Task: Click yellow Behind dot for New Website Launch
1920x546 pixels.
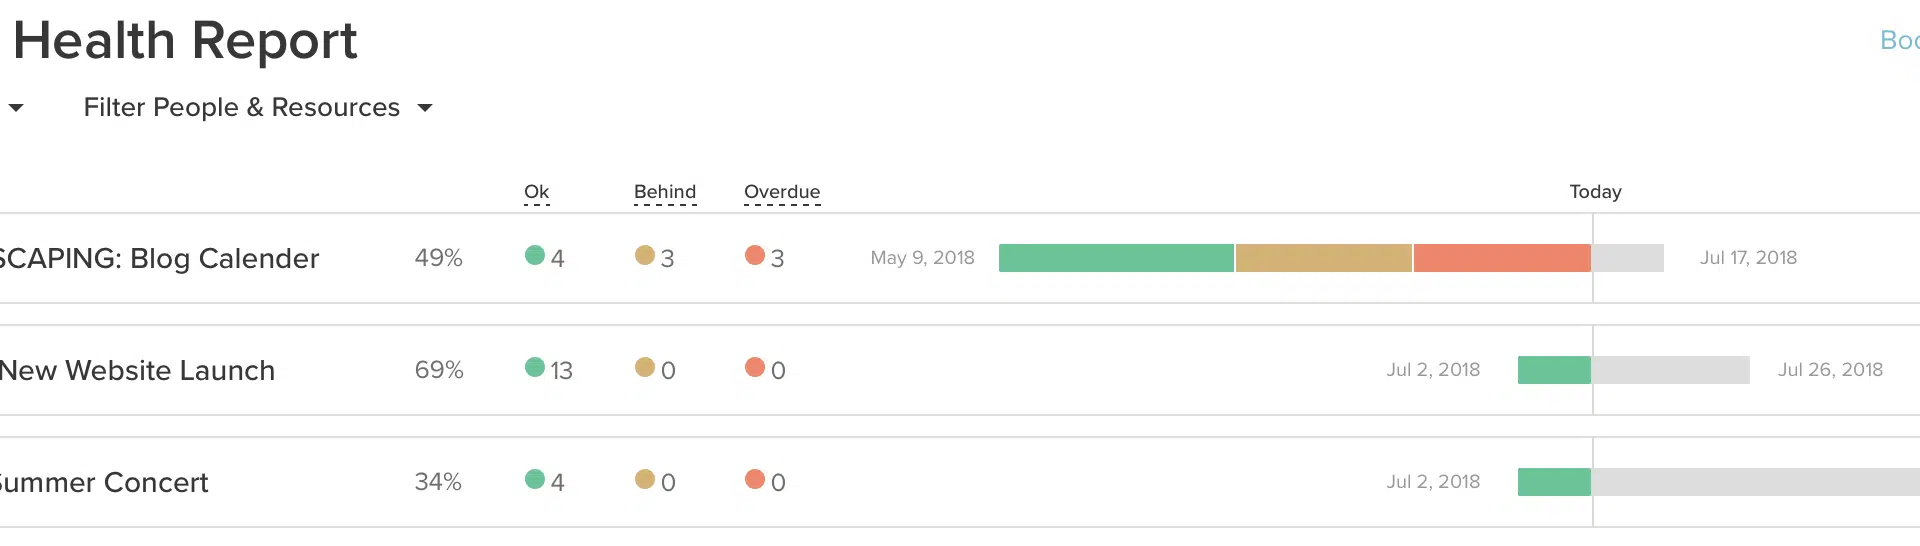Action: 645,368
